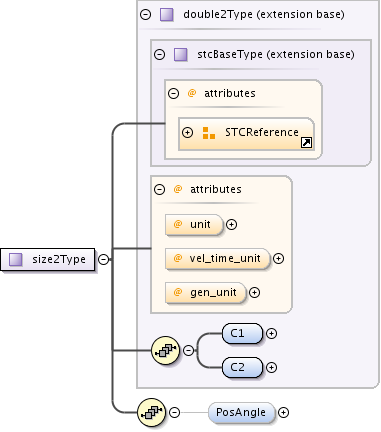Collapse the size2Type node
Viewport: 381px width, 432px height.
pos(104,259)
